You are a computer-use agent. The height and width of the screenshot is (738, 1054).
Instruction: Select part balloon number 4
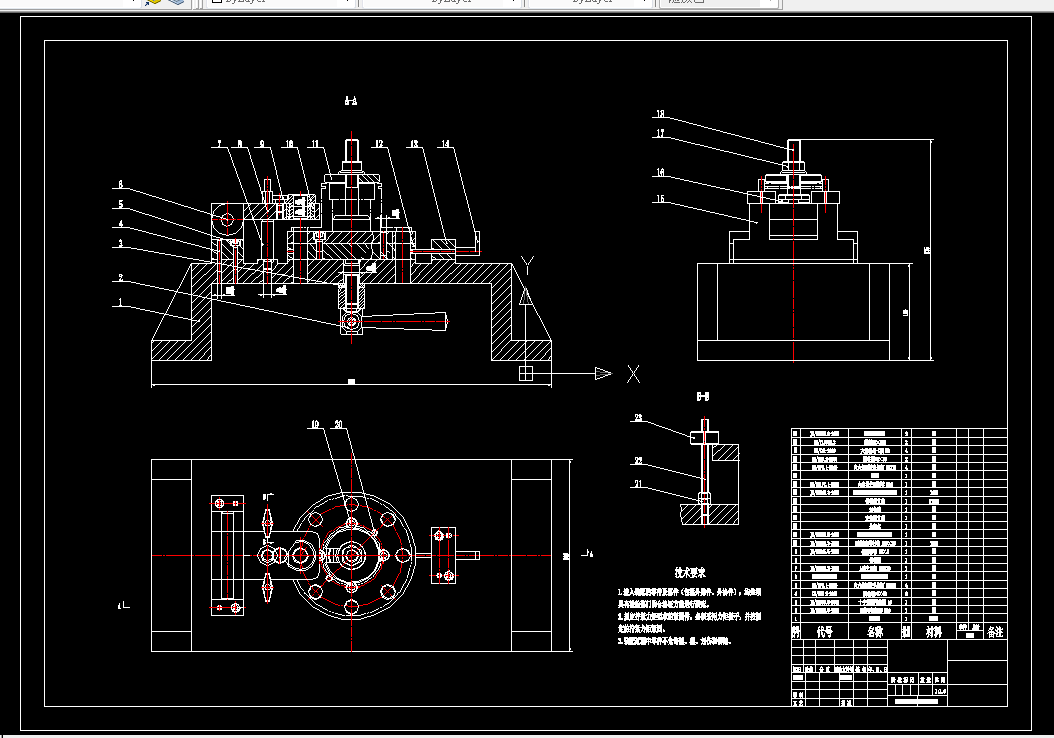tap(120, 224)
